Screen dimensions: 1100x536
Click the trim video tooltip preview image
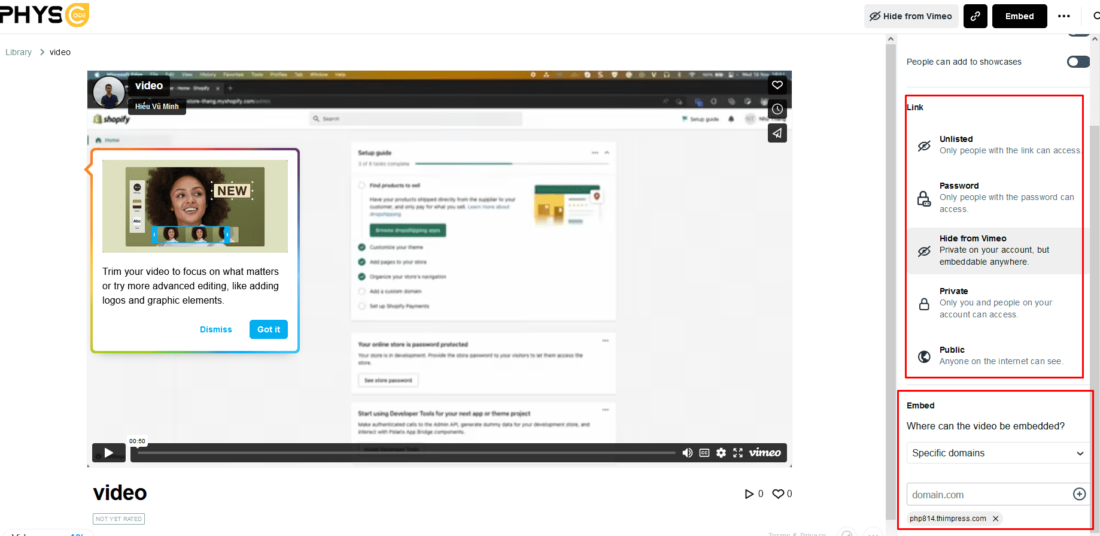pos(195,206)
